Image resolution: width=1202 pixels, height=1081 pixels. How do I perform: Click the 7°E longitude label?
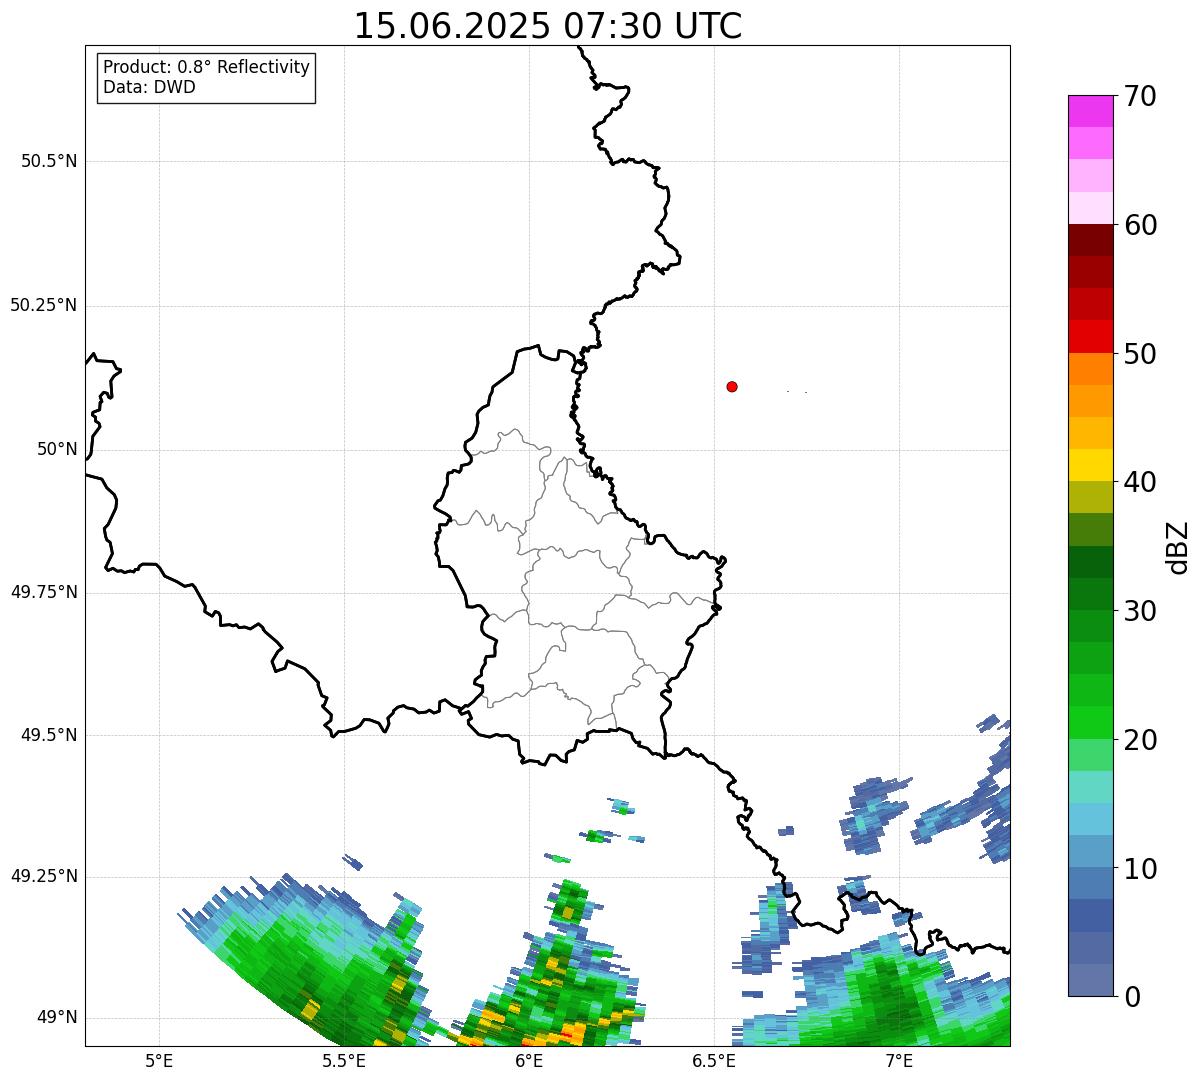(x=899, y=1060)
